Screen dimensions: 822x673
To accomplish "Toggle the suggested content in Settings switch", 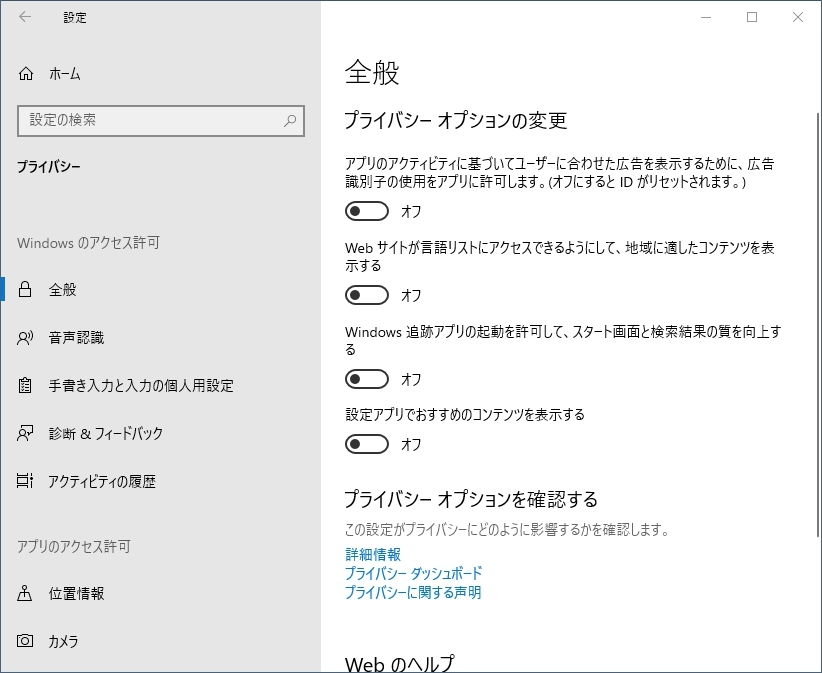I will coord(366,444).
